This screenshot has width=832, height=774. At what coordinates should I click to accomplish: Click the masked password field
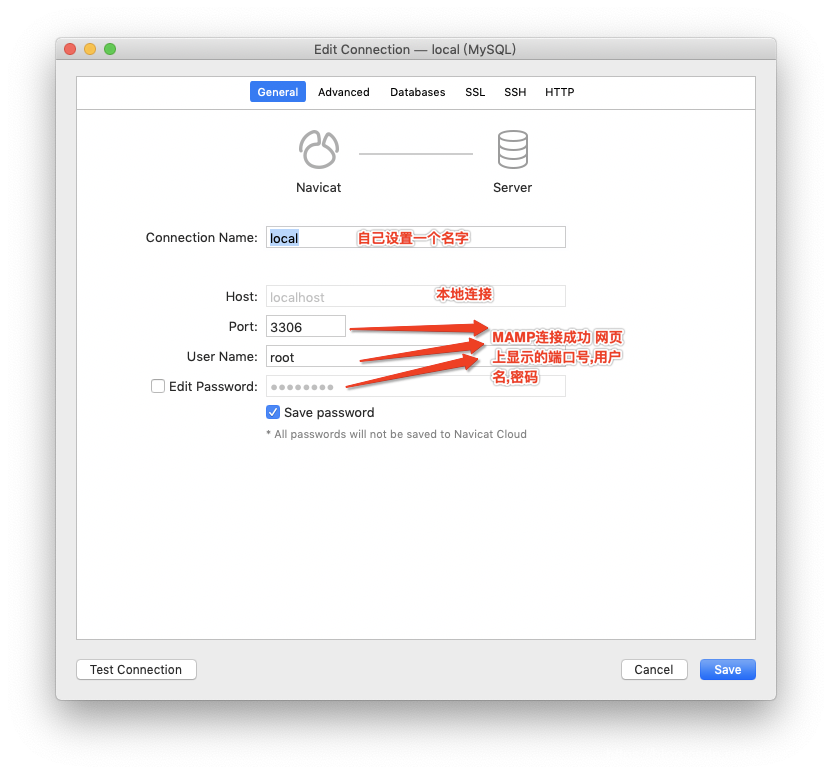coord(415,386)
